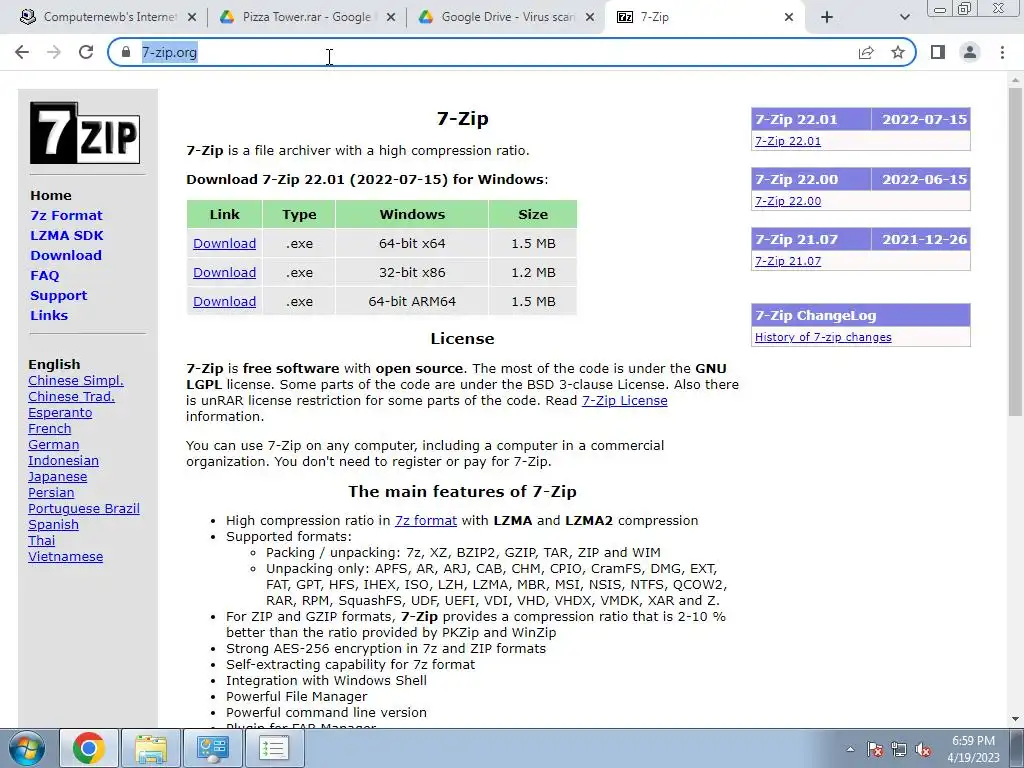Image resolution: width=1024 pixels, height=768 pixels.
Task: Open Windows Explorer from taskbar
Action: point(151,748)
